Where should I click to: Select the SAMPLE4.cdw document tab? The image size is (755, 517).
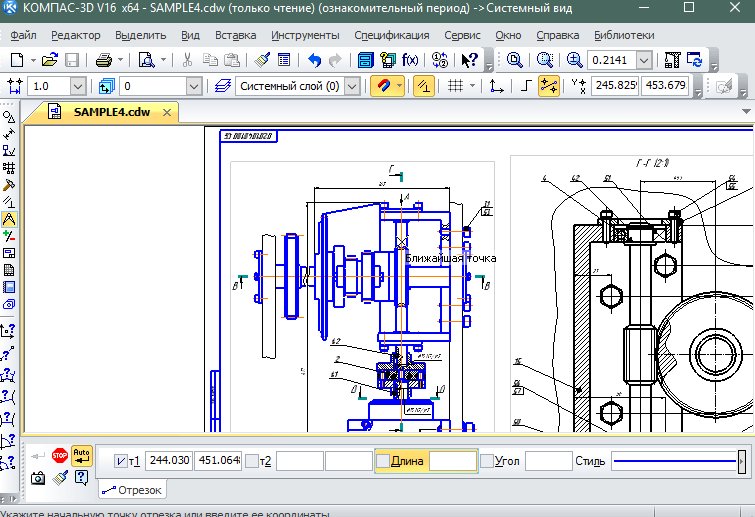point(112,112)
